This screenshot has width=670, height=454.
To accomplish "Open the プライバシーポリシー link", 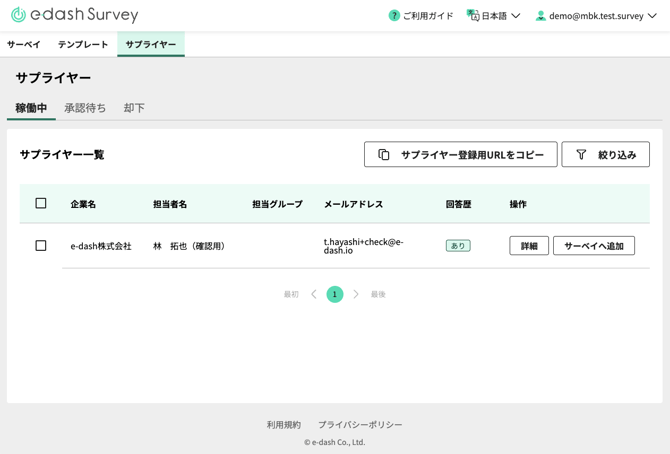I will click(x=360, y=425).
